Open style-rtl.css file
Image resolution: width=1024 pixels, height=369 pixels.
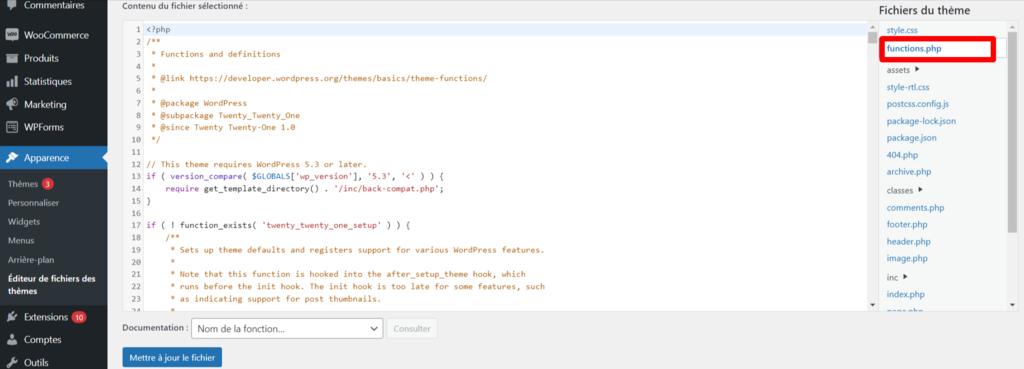tap(908, 87)
